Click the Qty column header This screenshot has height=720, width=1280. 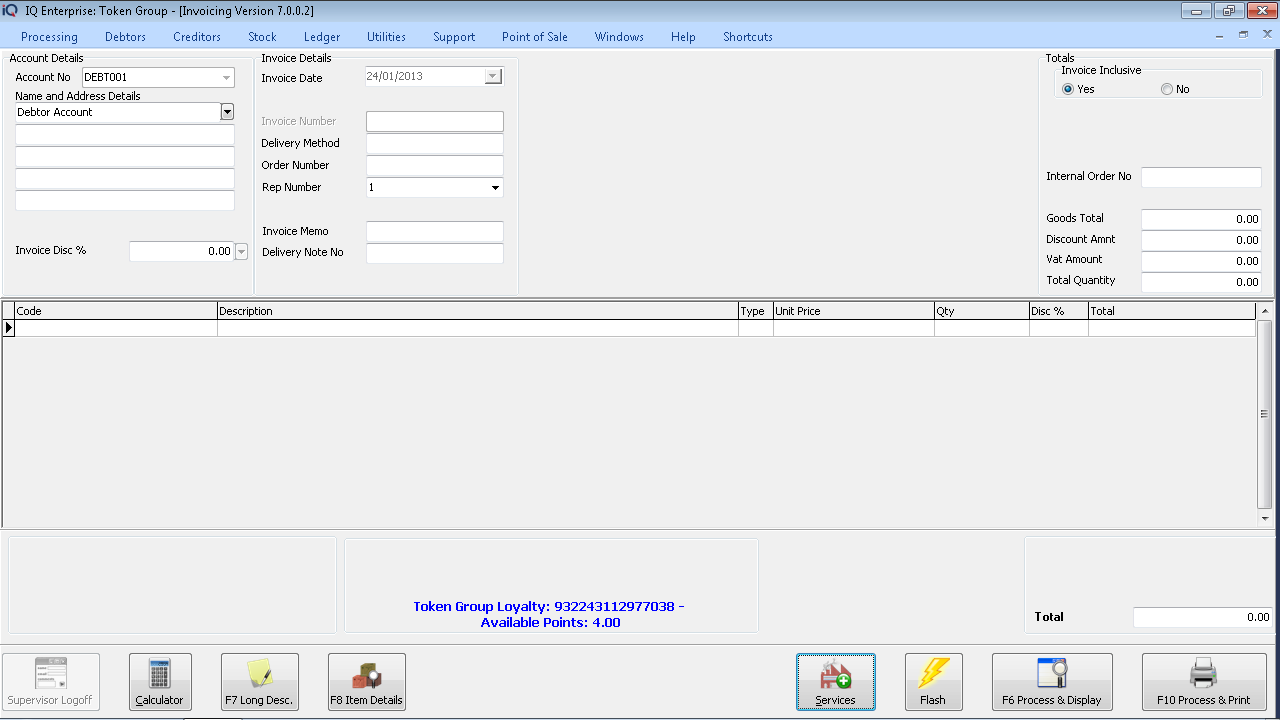click(982, 311)
